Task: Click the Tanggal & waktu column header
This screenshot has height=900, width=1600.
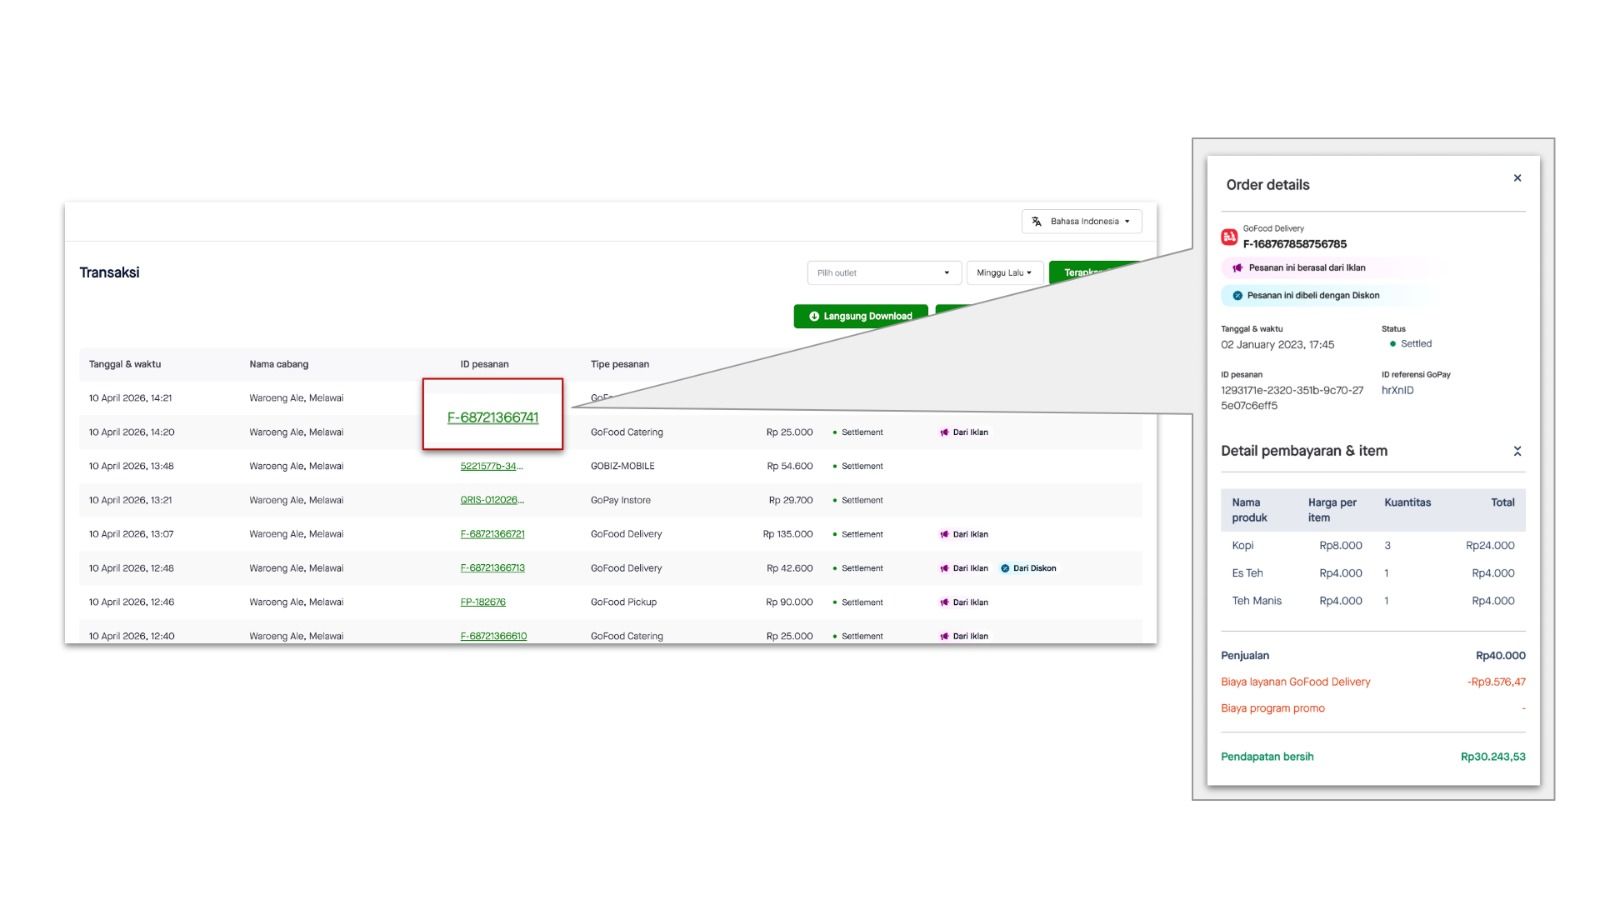Action: pyautogui.click(x=125, y=365)
